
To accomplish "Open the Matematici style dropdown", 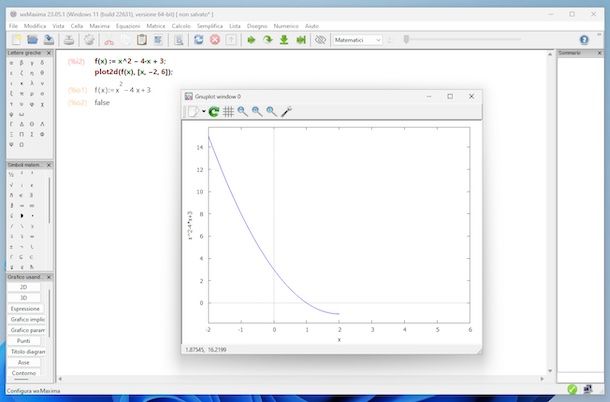I will coord(359,40).
